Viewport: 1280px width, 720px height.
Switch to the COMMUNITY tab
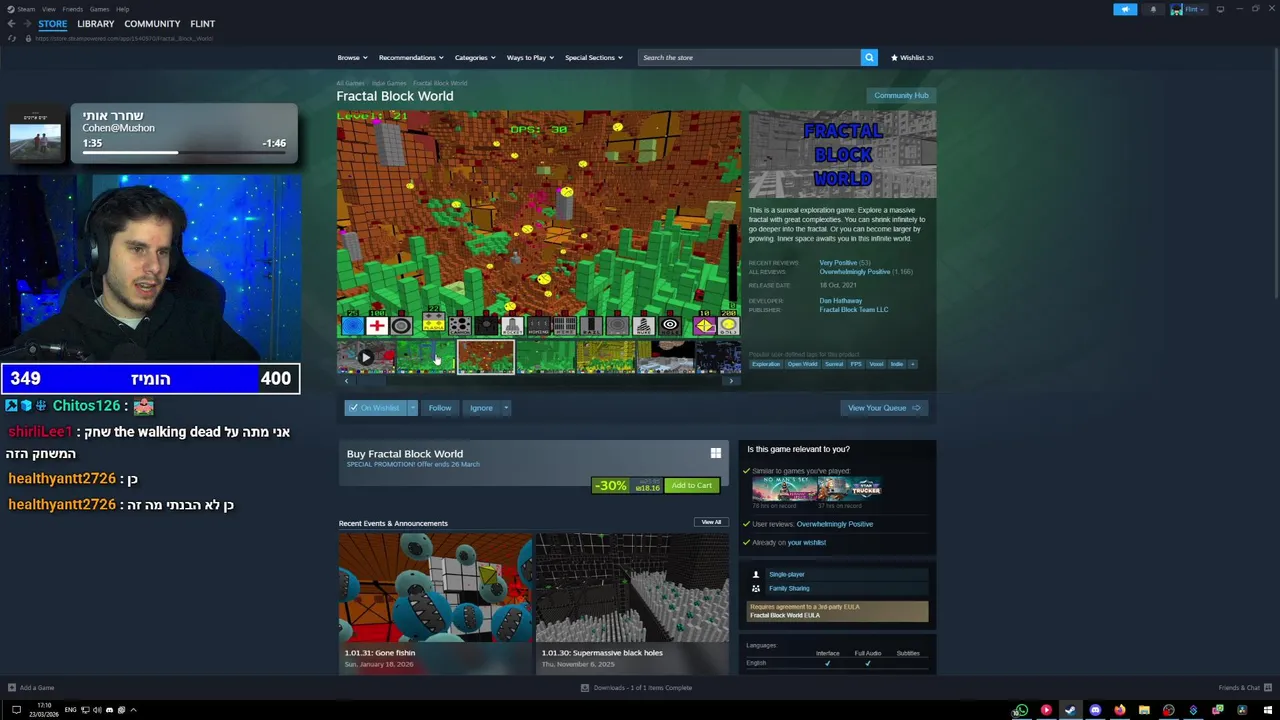pos(152,23)
